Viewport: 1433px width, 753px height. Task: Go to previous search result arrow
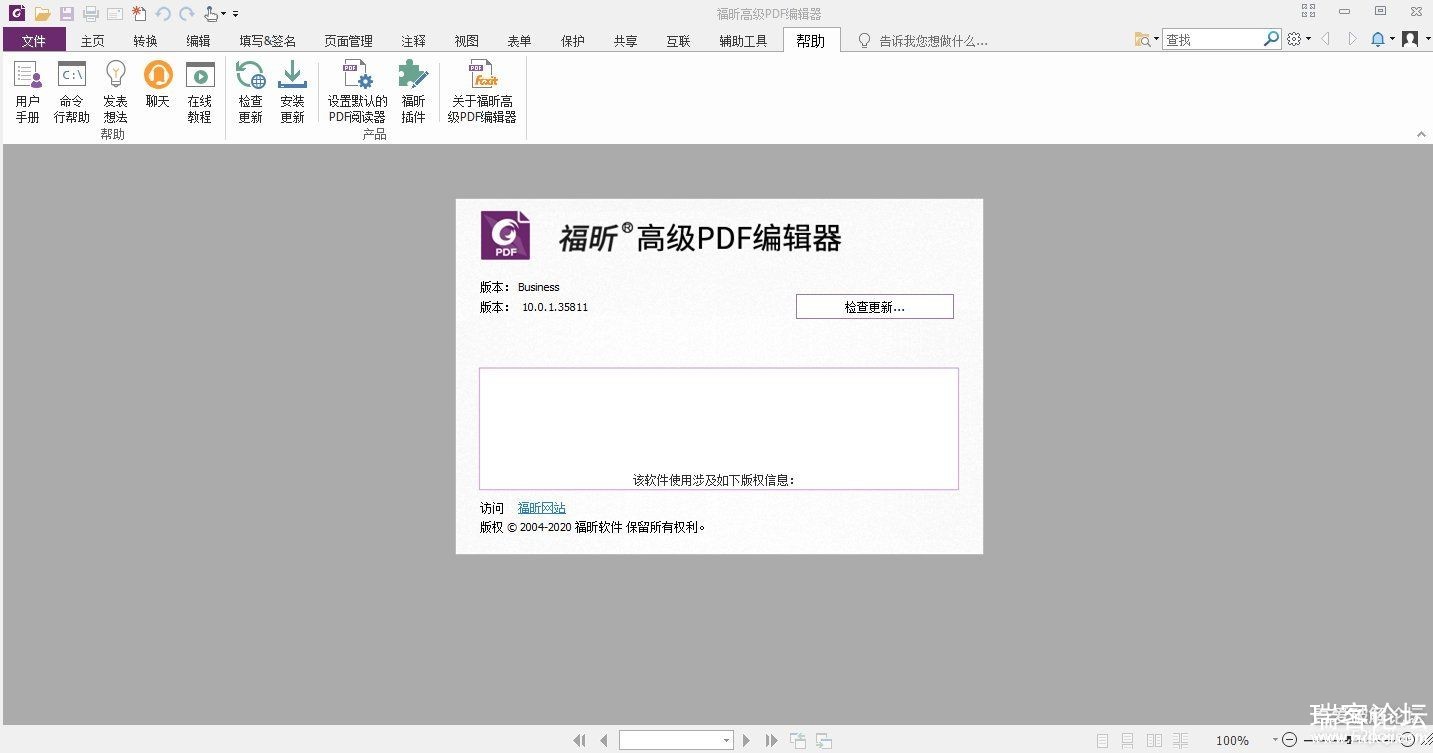coord(1326,39)
